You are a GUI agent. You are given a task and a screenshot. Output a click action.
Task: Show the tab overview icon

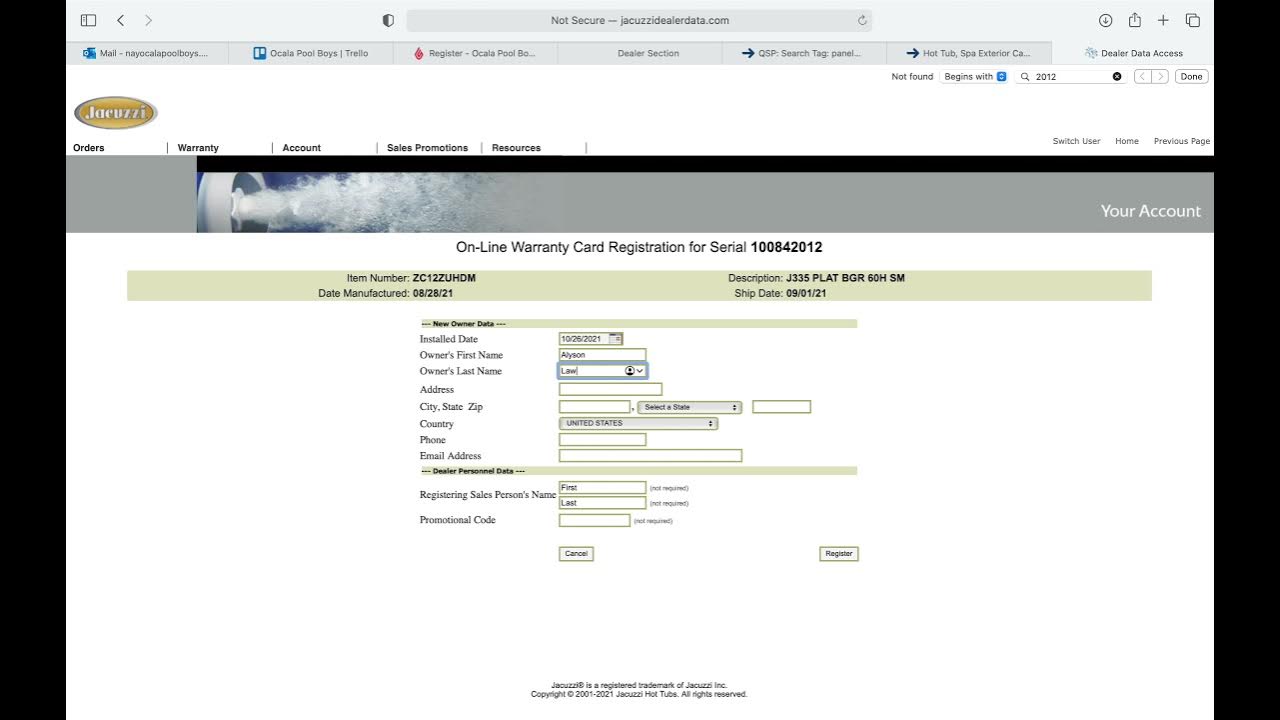tap(1193, 20)
